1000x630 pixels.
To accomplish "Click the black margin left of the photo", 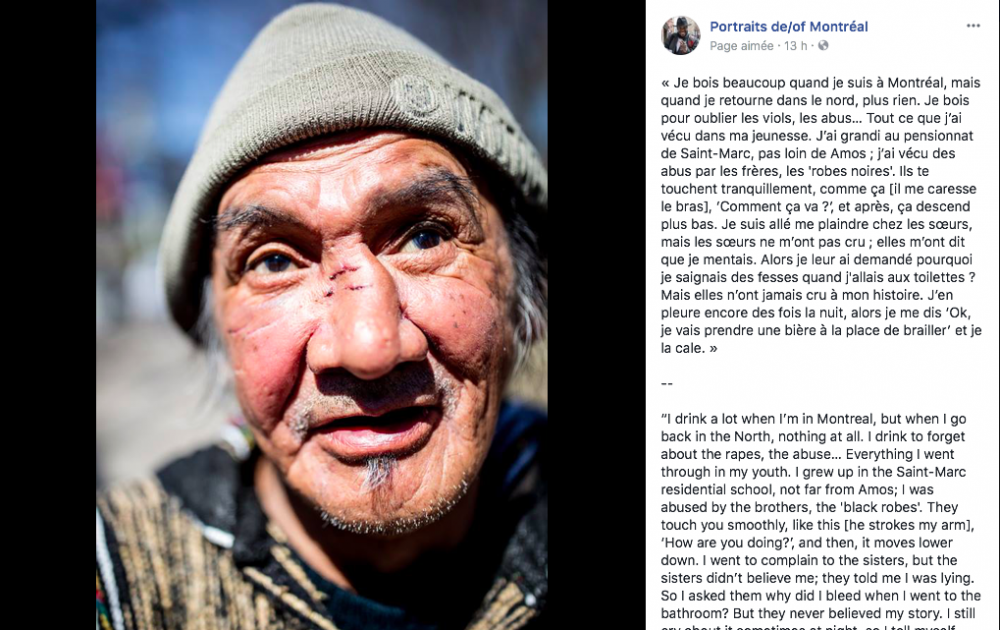I will 48,315.
